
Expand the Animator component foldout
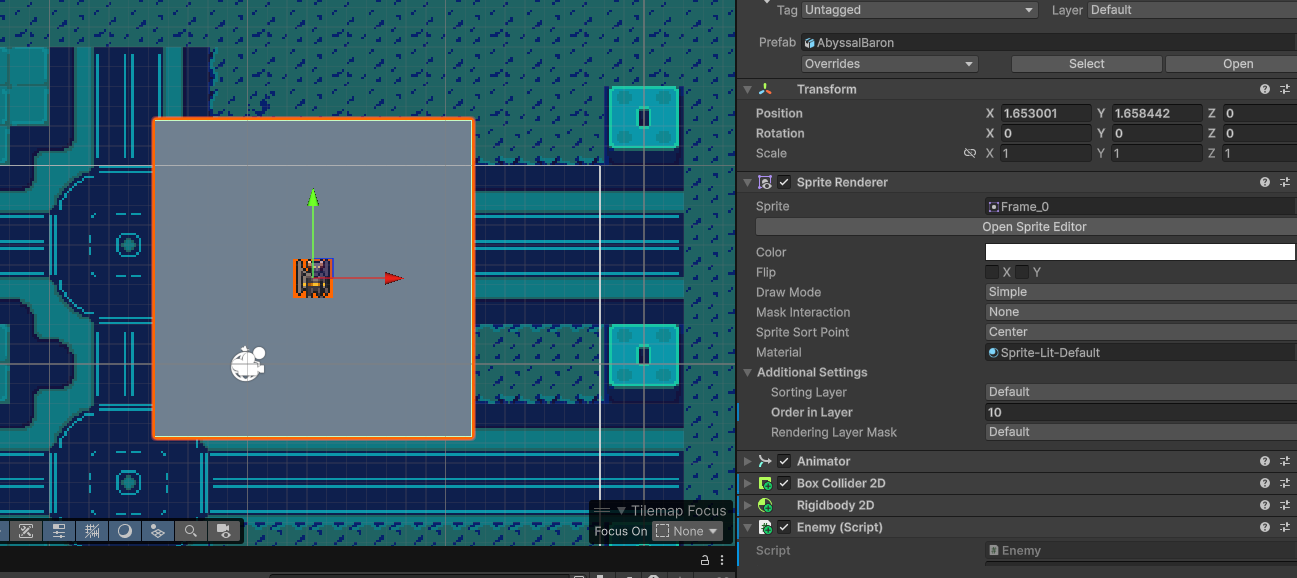(747, 461)
